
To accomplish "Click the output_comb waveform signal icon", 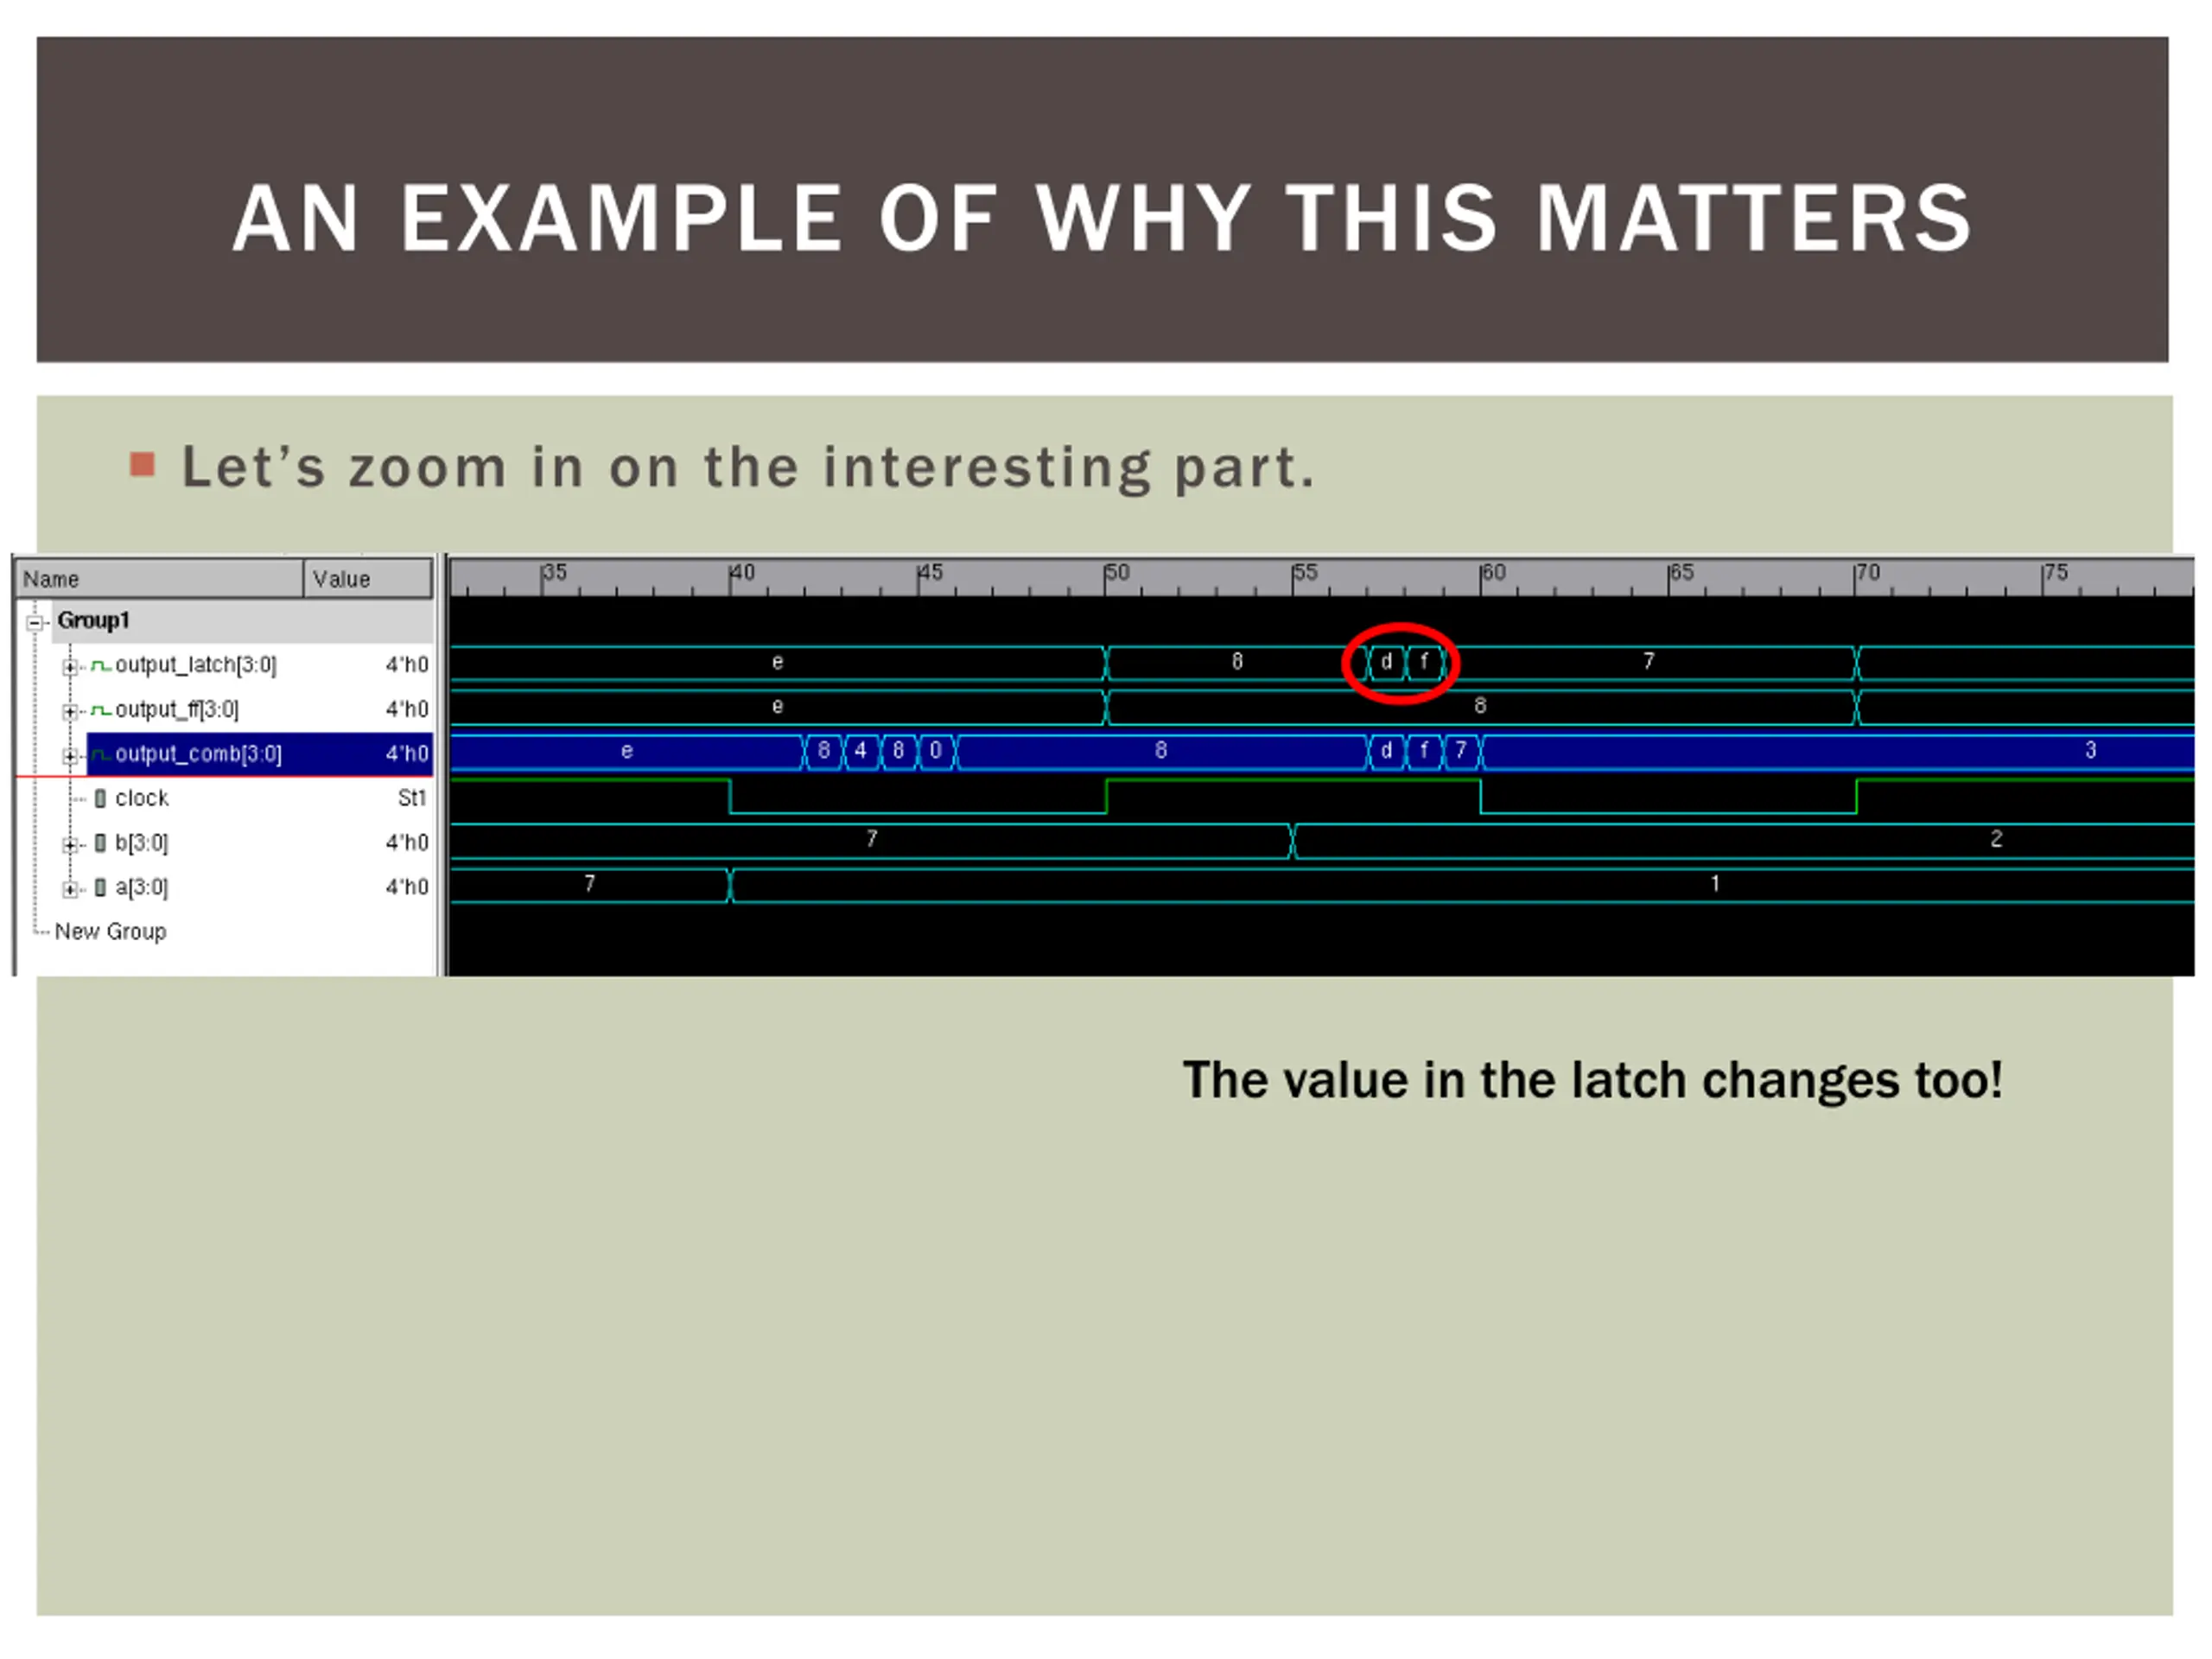I will coord(100,754).
